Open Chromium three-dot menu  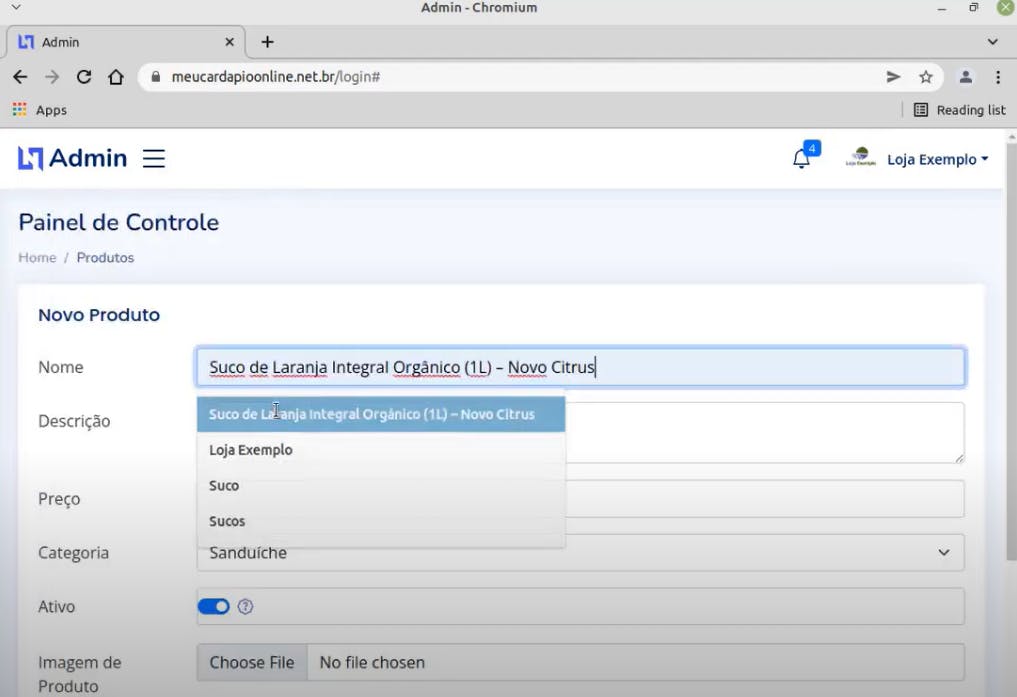(x=998, y=77)
